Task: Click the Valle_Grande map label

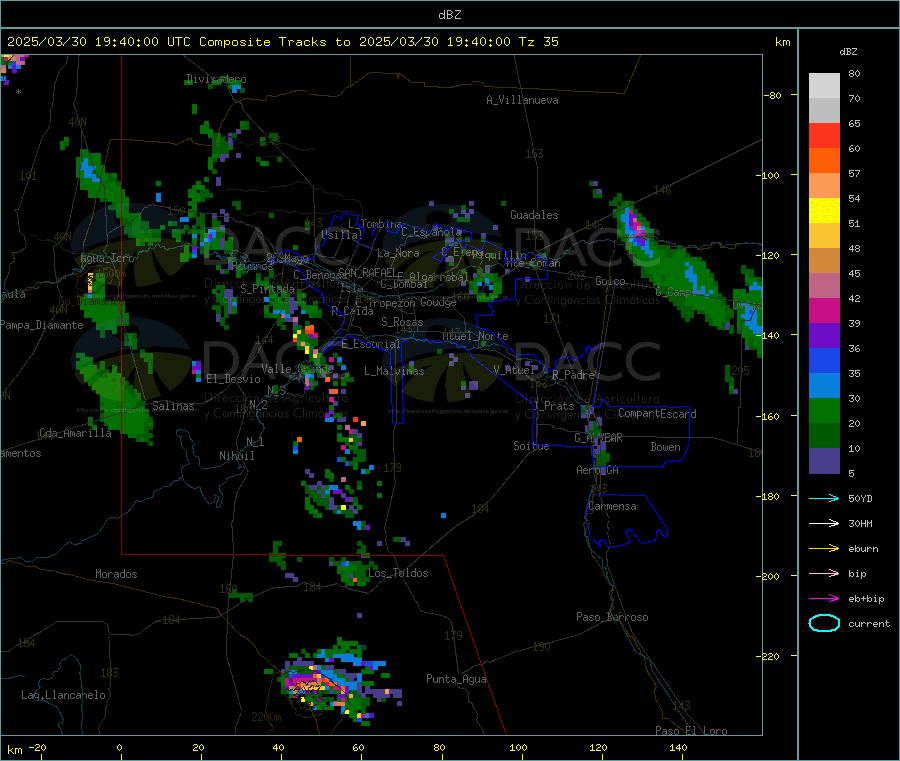Action: [297, 368]
